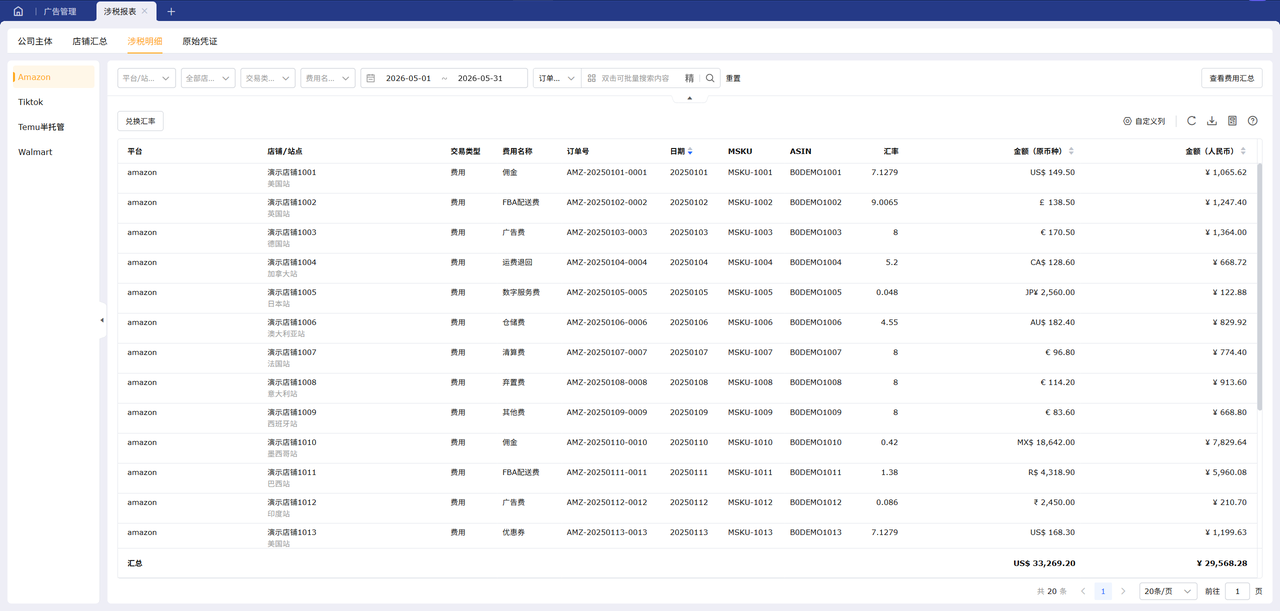Viewport: 1280px width, 611px height.
Task: Select page 1 in pagination
Action: 1103,592
